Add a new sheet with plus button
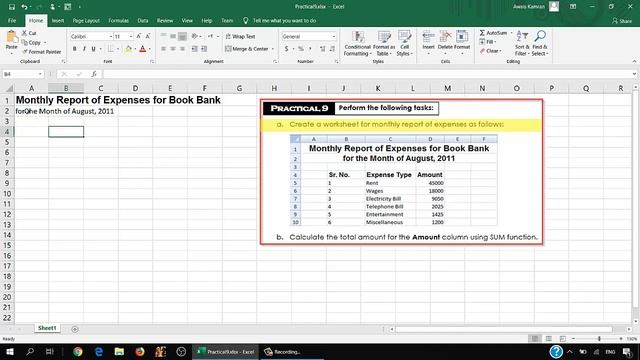This screenshot has width=640, height=360. (x=75, y=329)
